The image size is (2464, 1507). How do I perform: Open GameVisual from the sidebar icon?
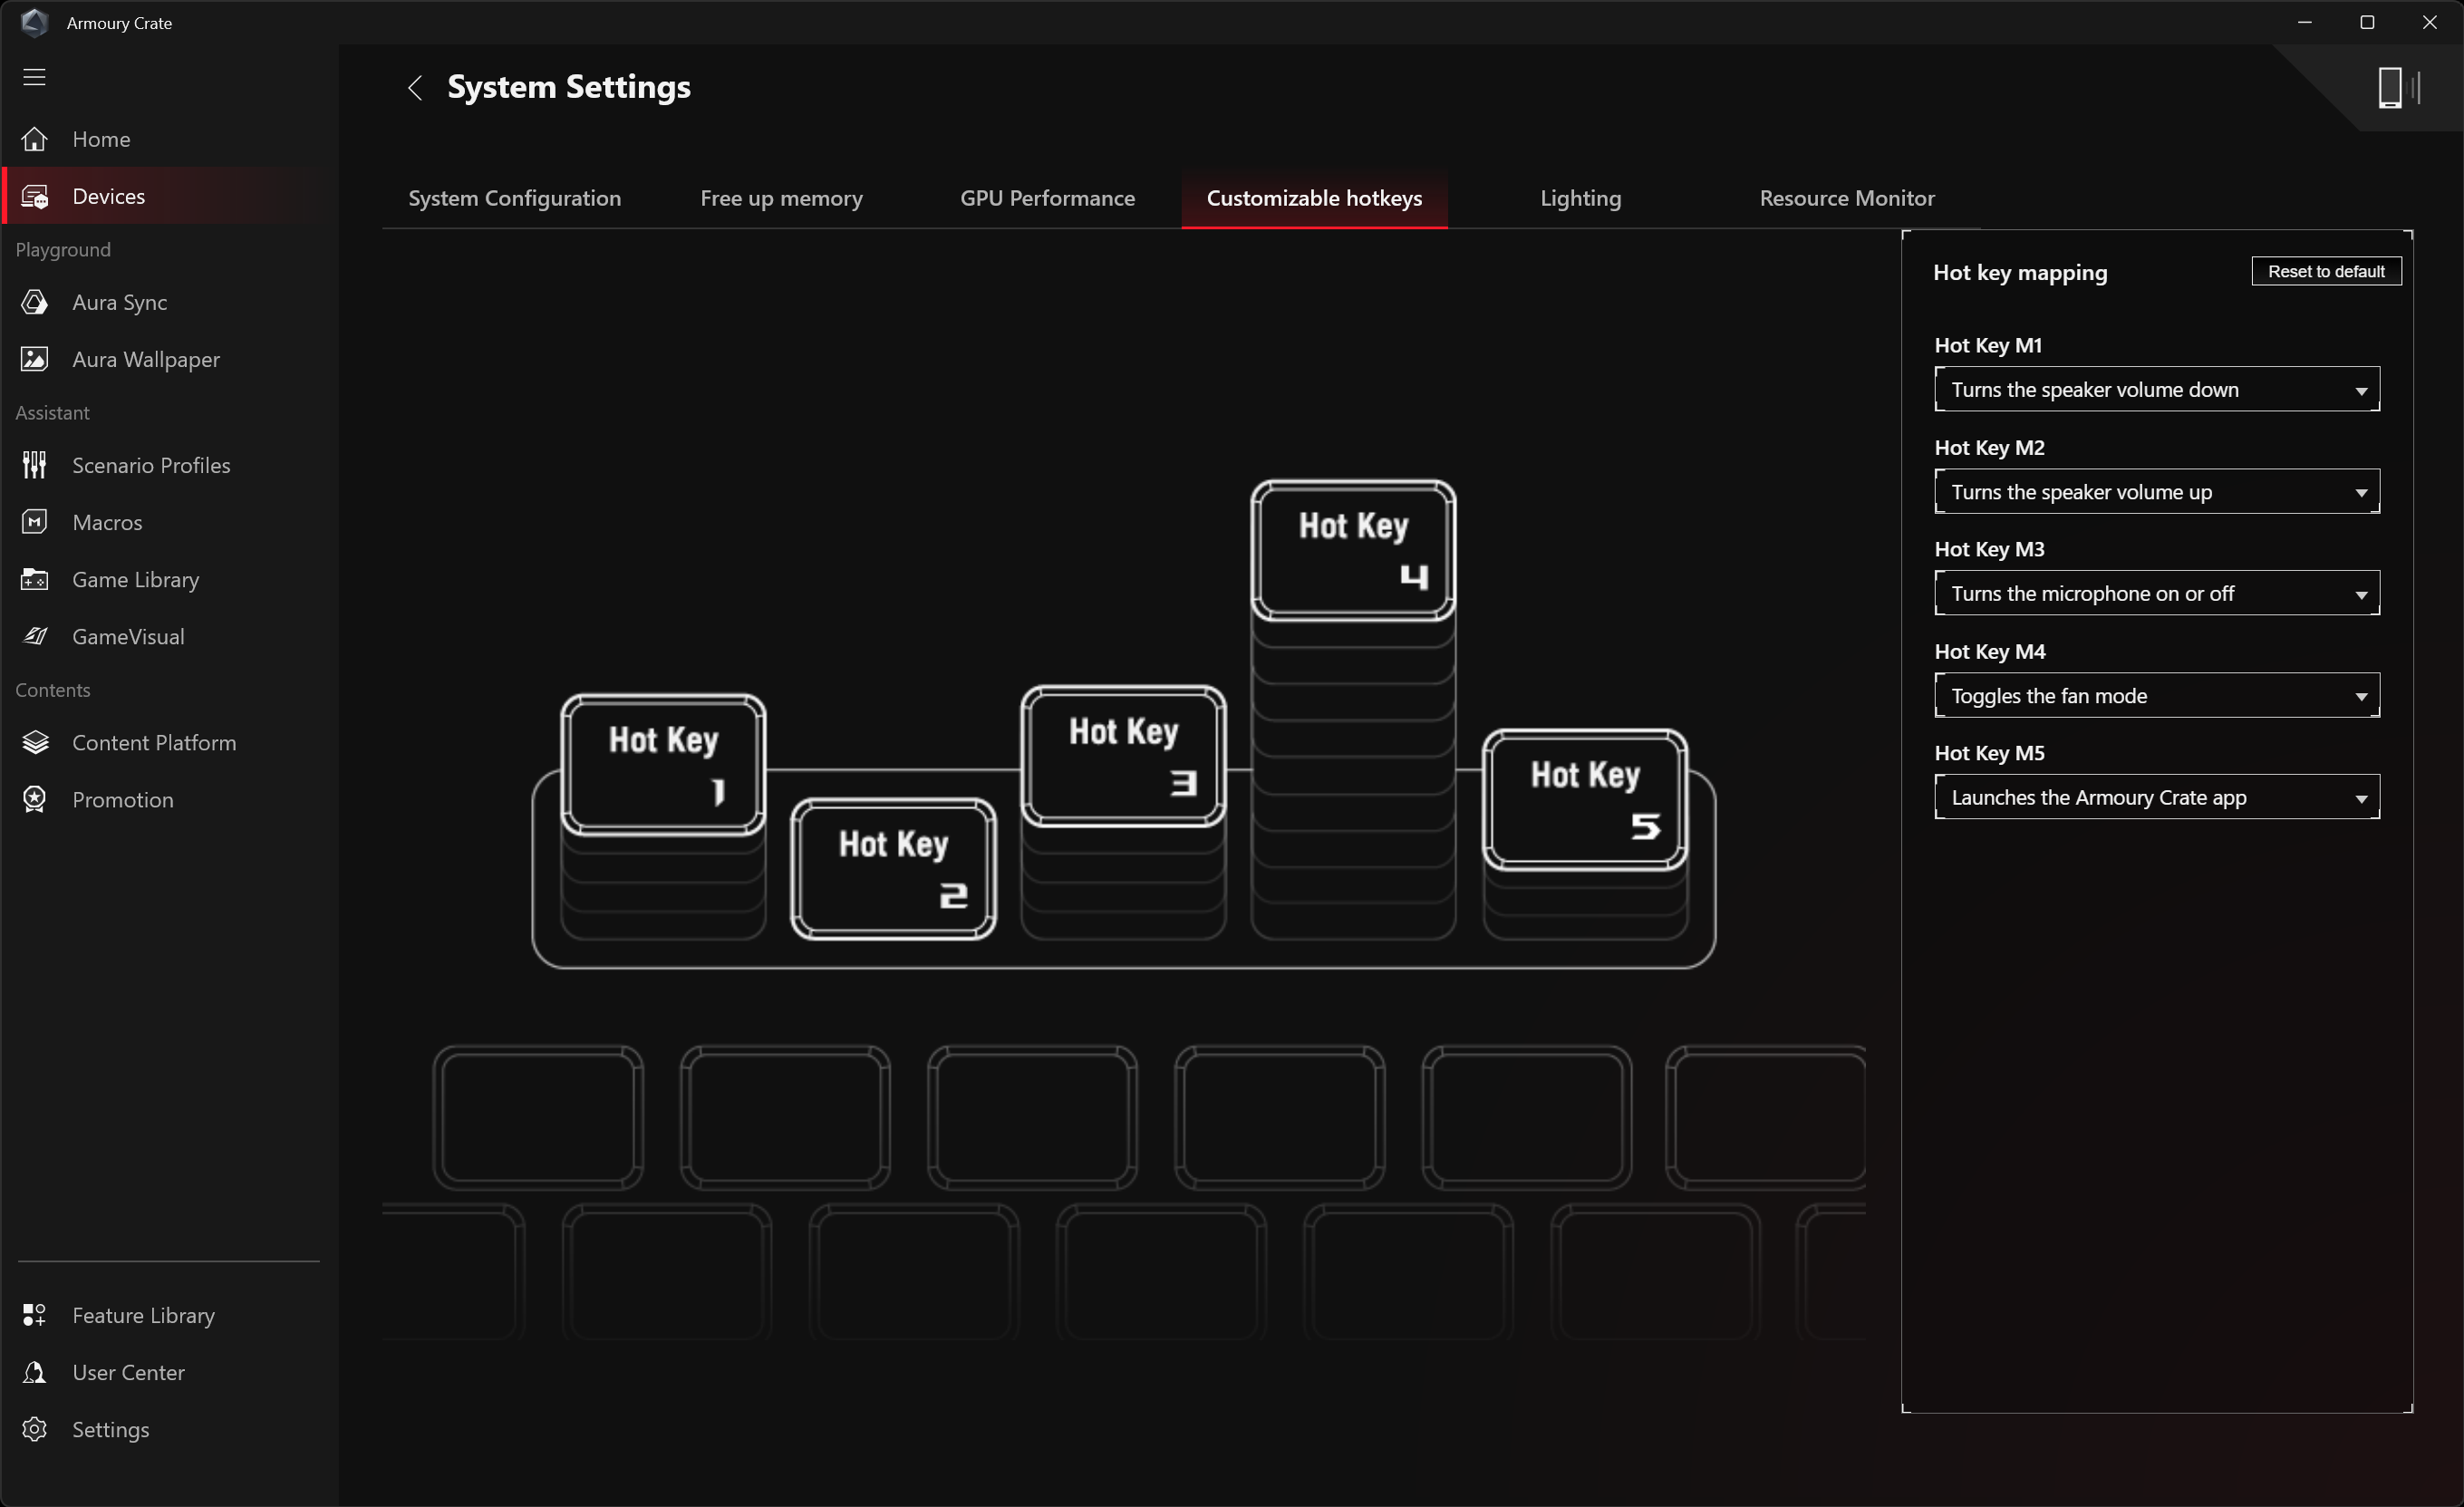tap(35, 636)
